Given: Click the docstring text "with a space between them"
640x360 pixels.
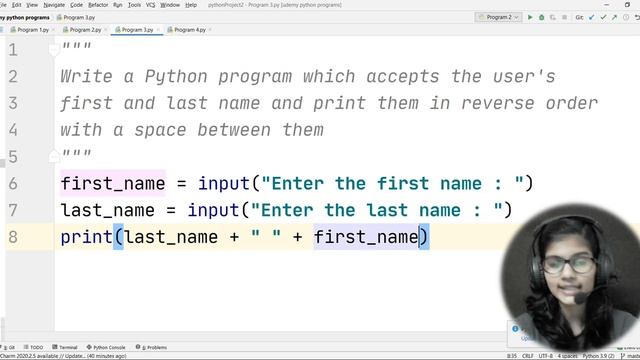Looking at the screenshot, I should (192, 130).
